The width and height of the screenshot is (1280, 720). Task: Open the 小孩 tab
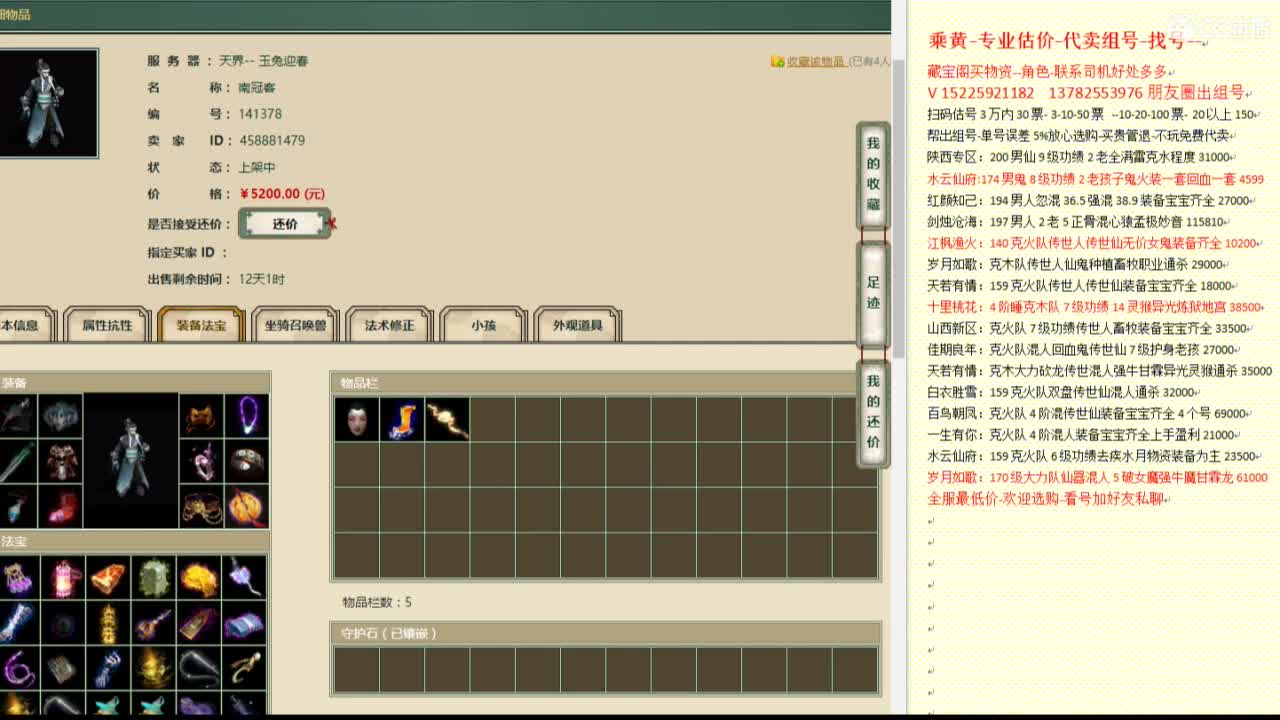coord(483,325)
